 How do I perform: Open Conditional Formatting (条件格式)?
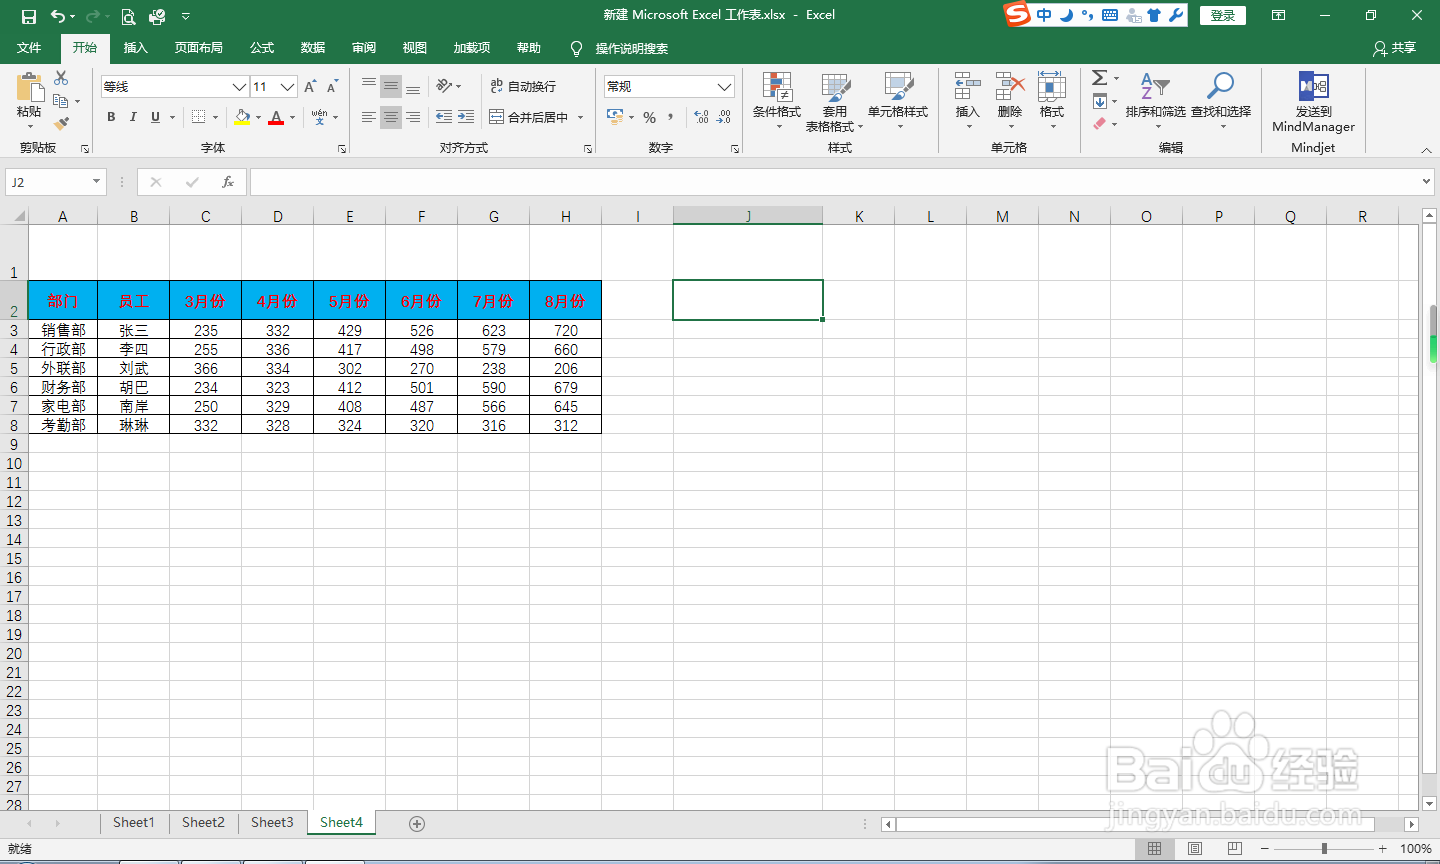coord(777,101)
